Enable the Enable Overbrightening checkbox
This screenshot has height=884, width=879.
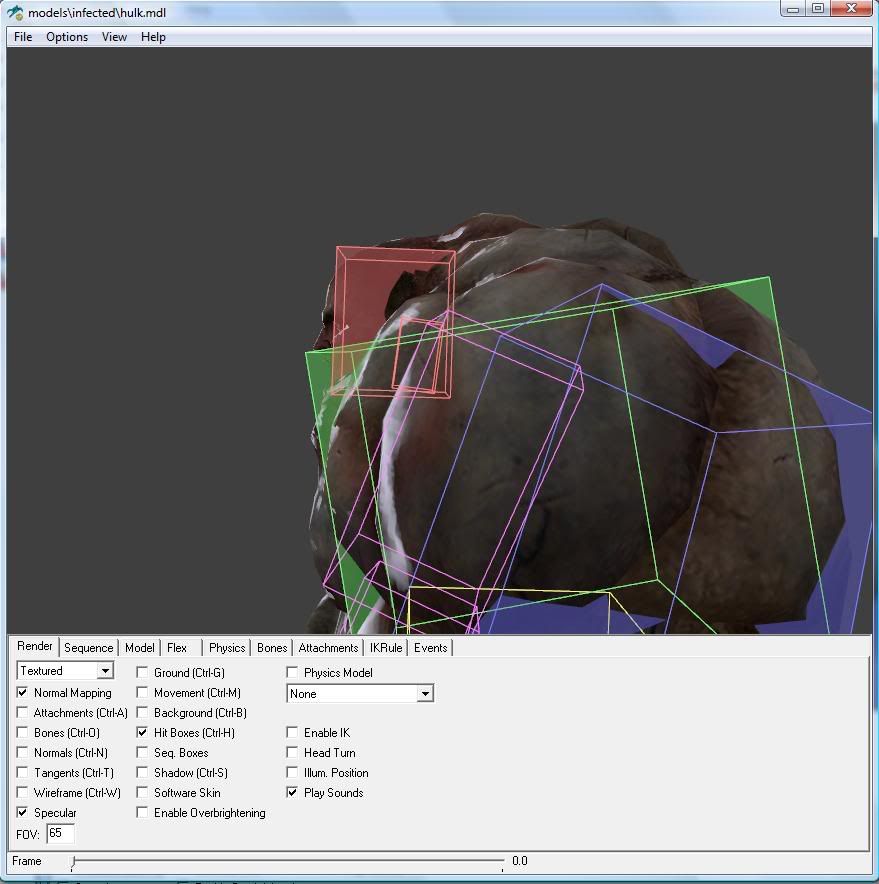click(x=142, y=812)
